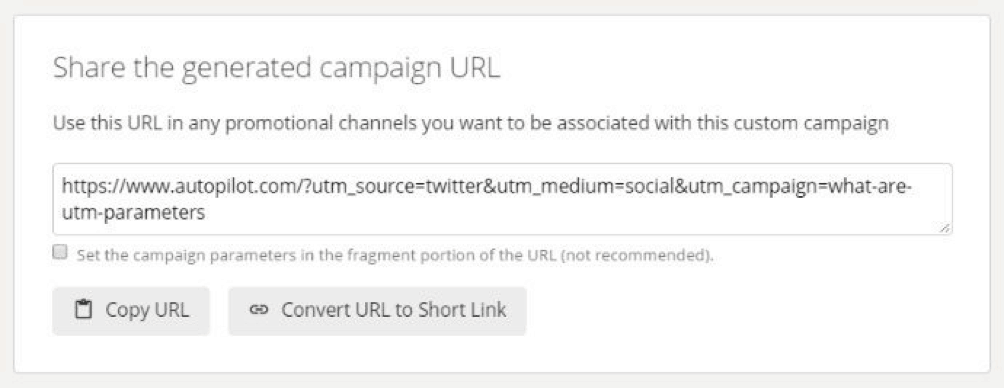Enable the fragment portion parameters checkbox
1004x388 pixels.
(60, 252)
